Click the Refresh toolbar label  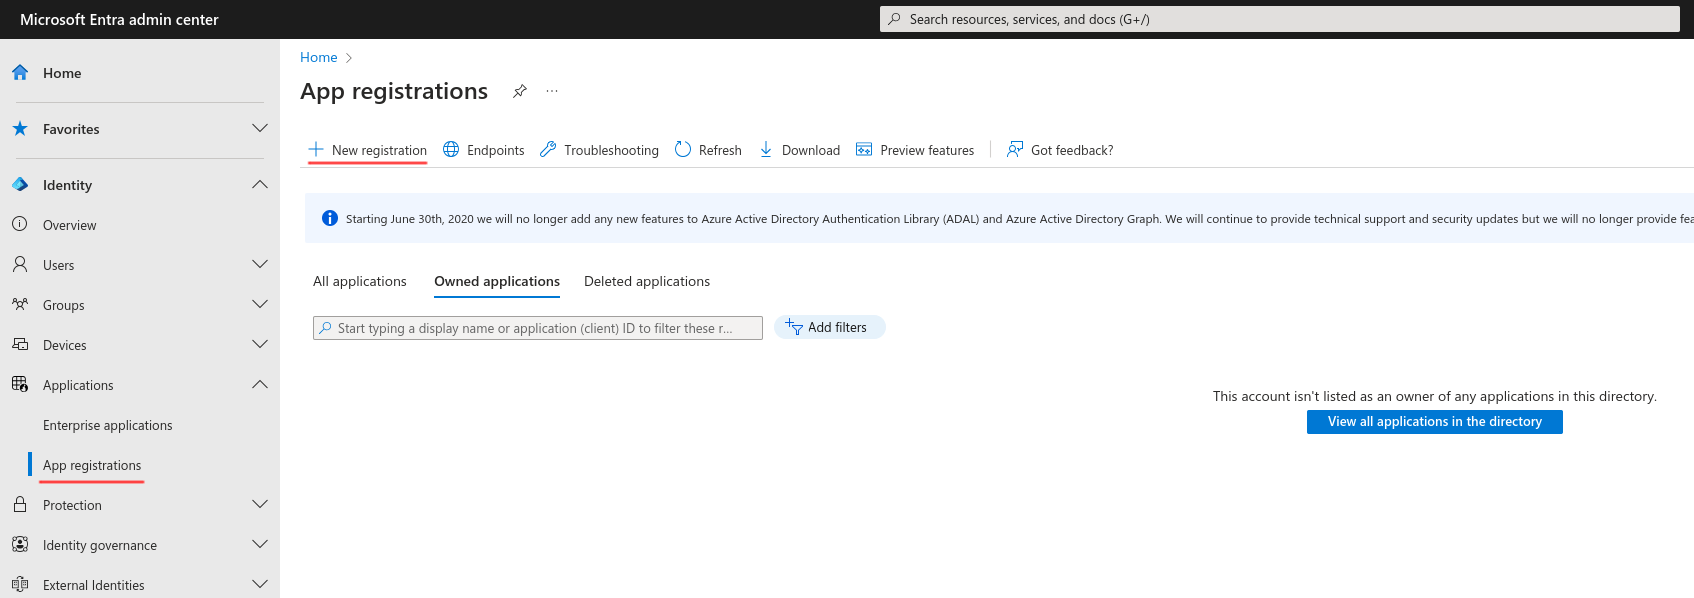(720, 150)
